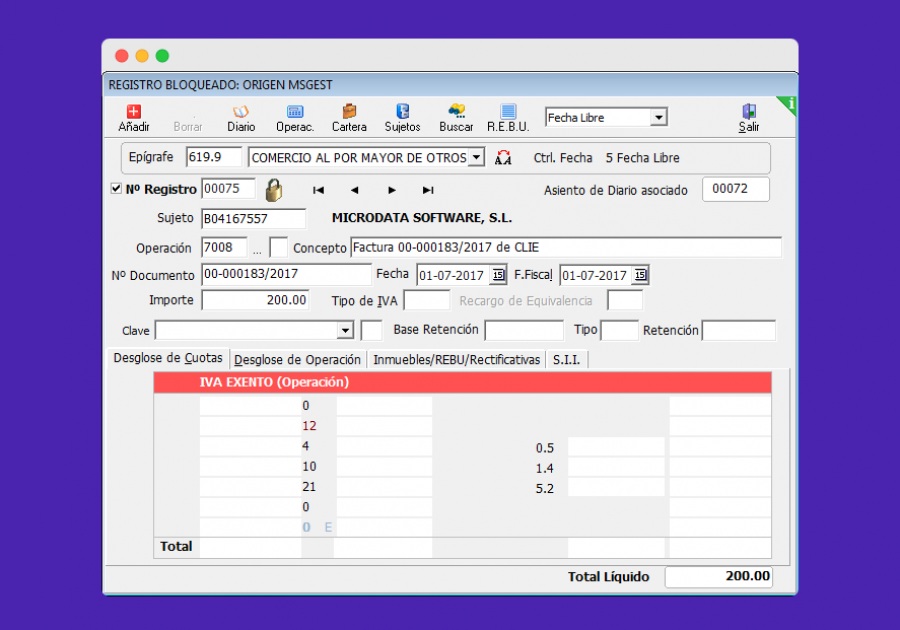Click the IVA EXENTO (Operación) red header
The width and height of the screenshot is (900, 630).
462,382
